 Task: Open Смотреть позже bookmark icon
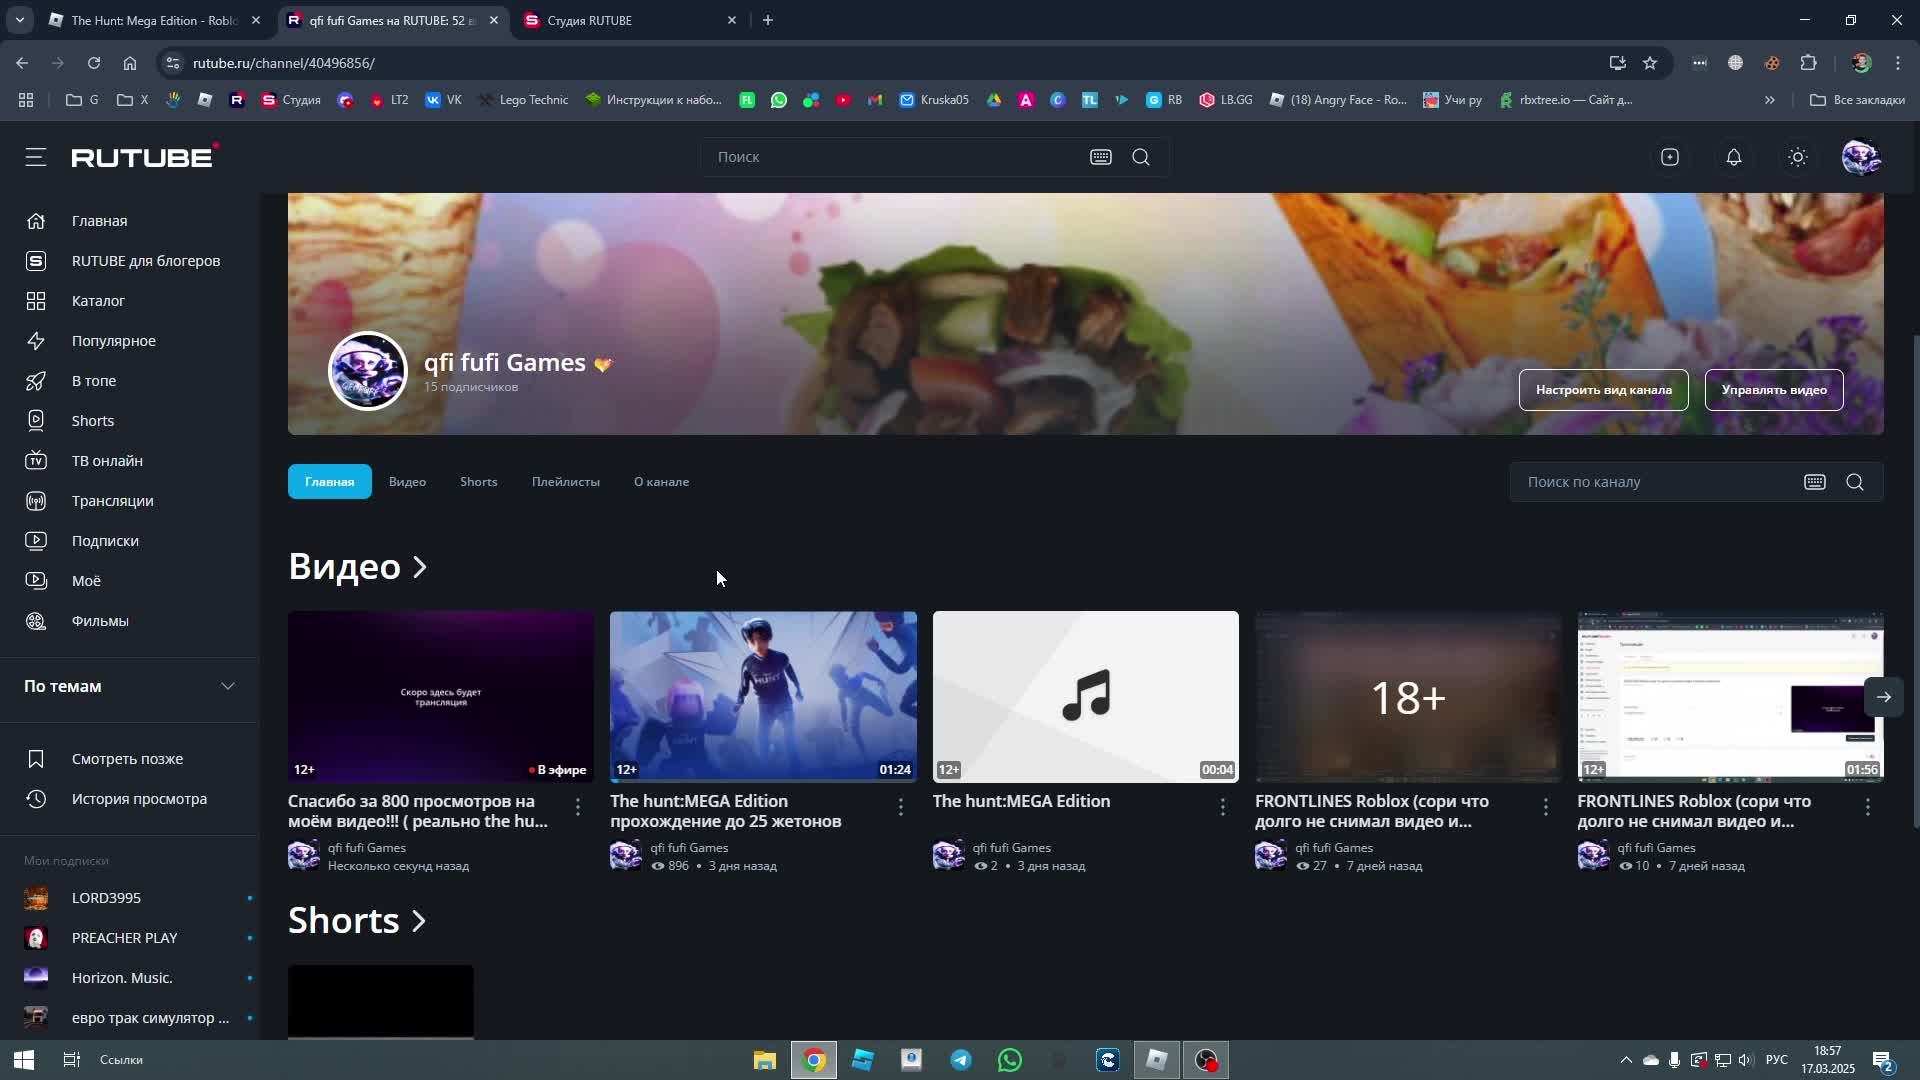pyautogui.click(x=36, y=759)
